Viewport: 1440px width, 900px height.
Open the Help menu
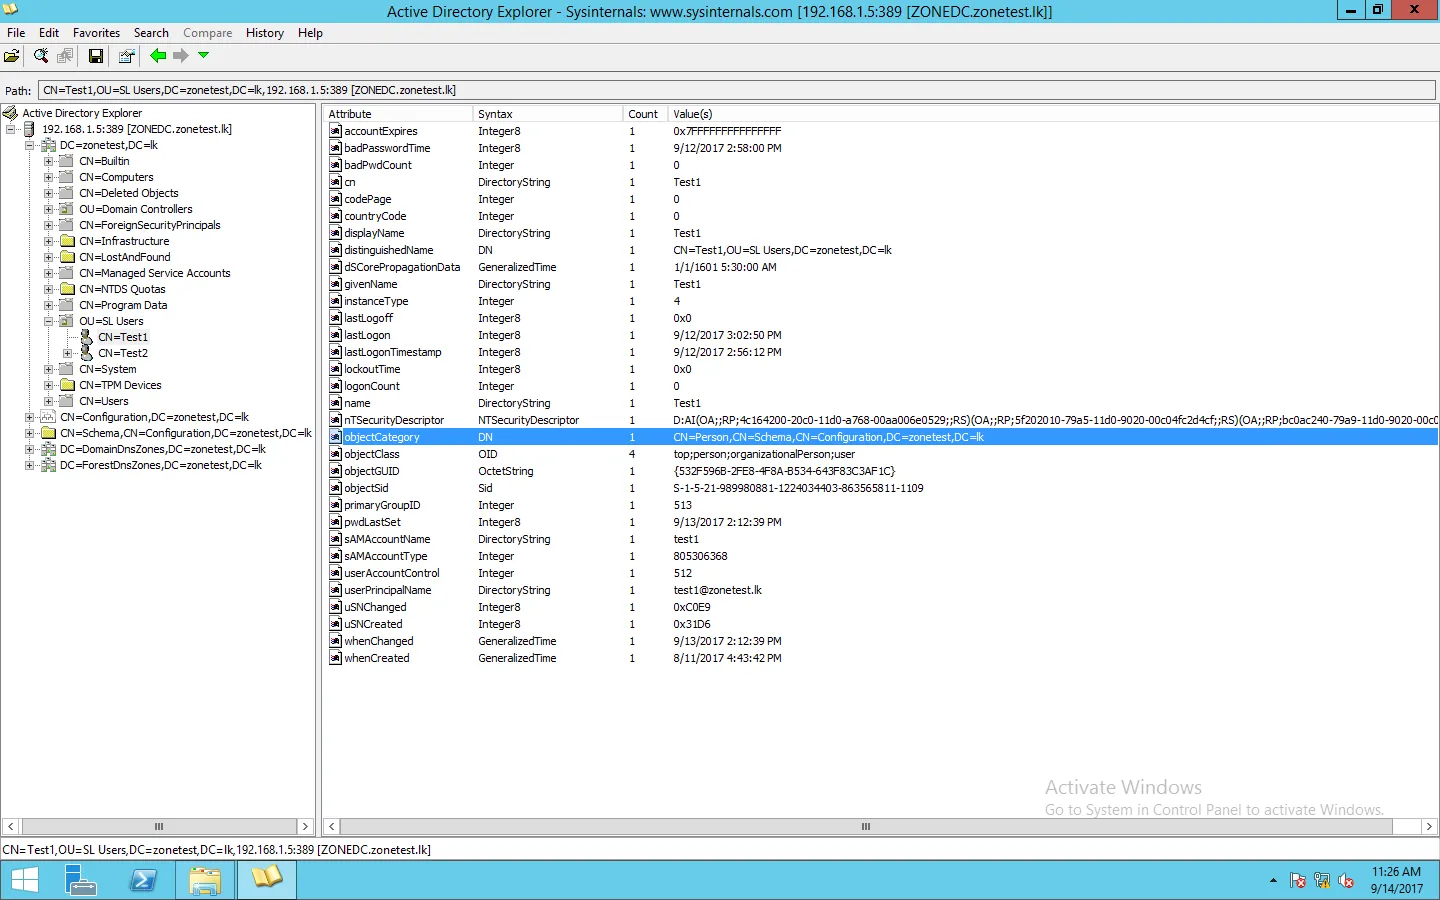click(310, 33)
